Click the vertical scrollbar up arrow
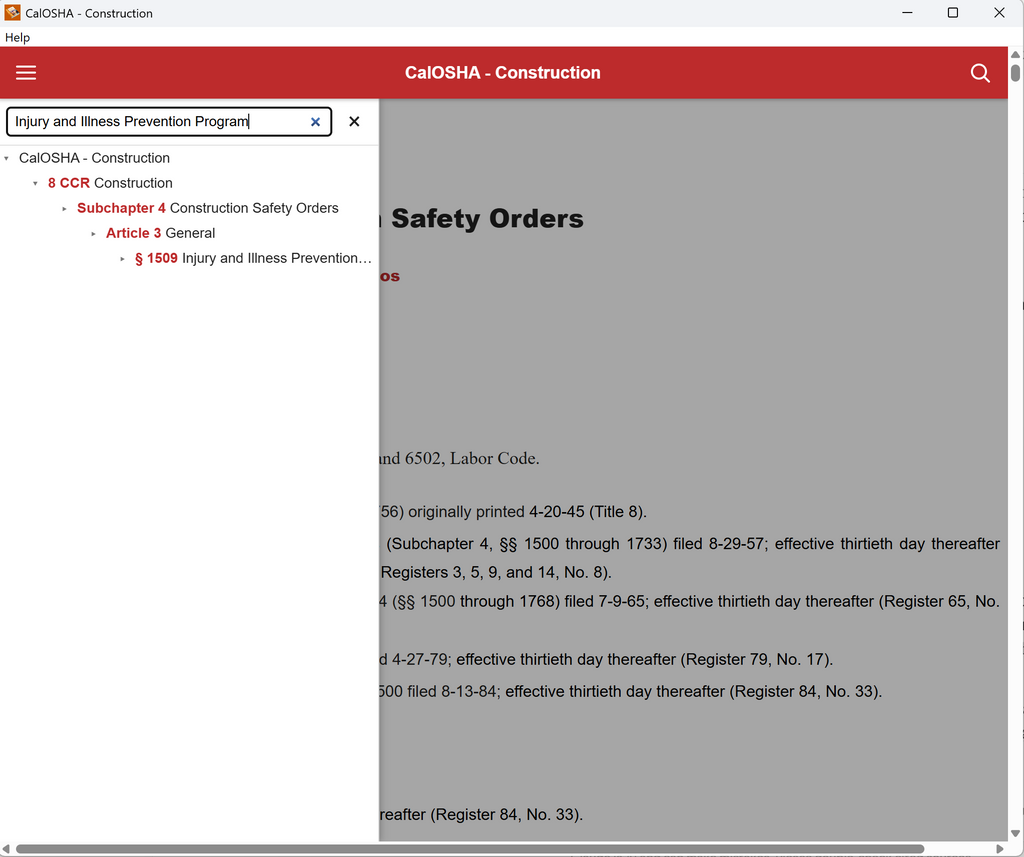Screen dimensions: 1024x857 [x=1016, y=54]
